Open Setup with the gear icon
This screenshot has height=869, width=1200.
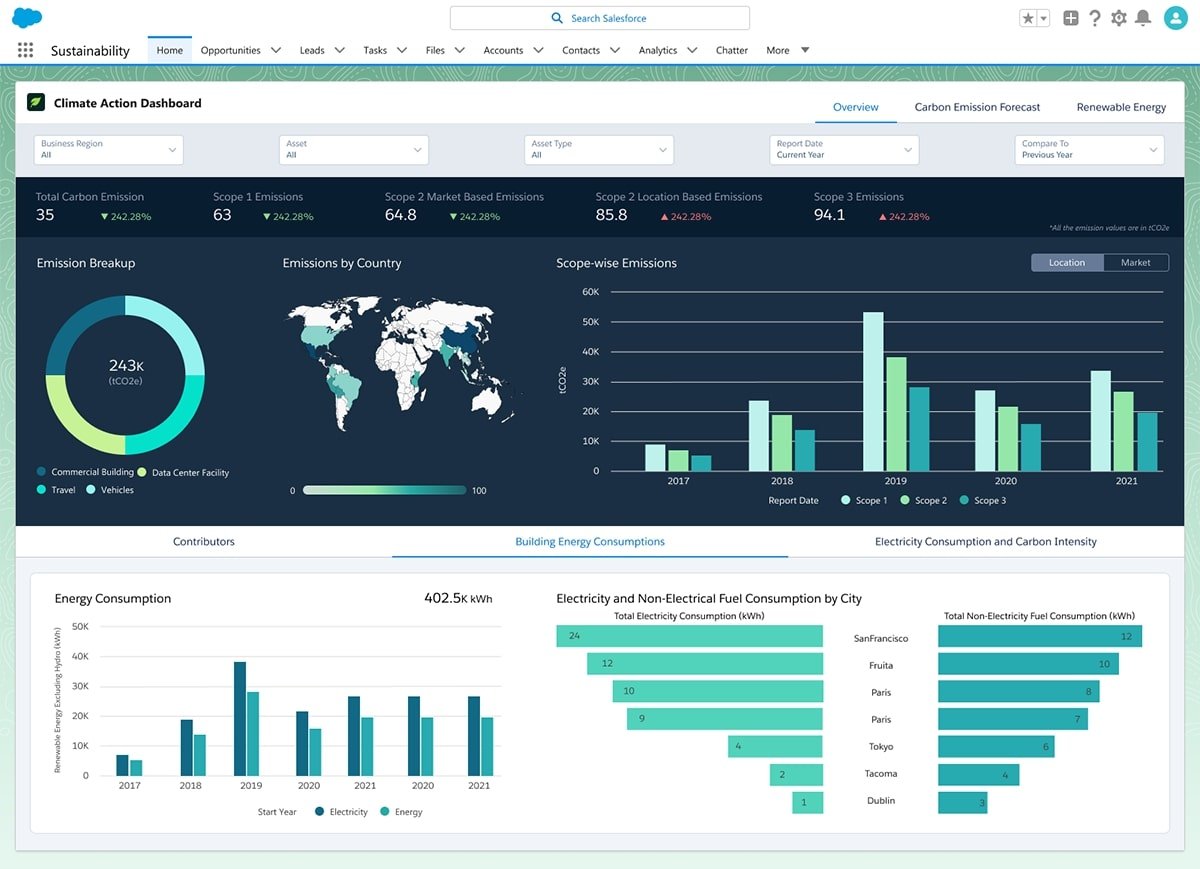click(1118, 17)
